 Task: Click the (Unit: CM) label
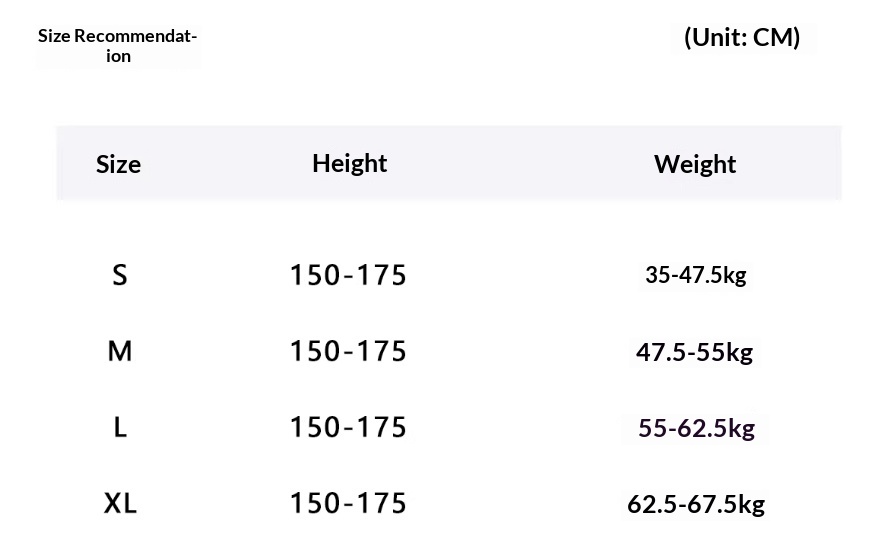tap(742, 38)
